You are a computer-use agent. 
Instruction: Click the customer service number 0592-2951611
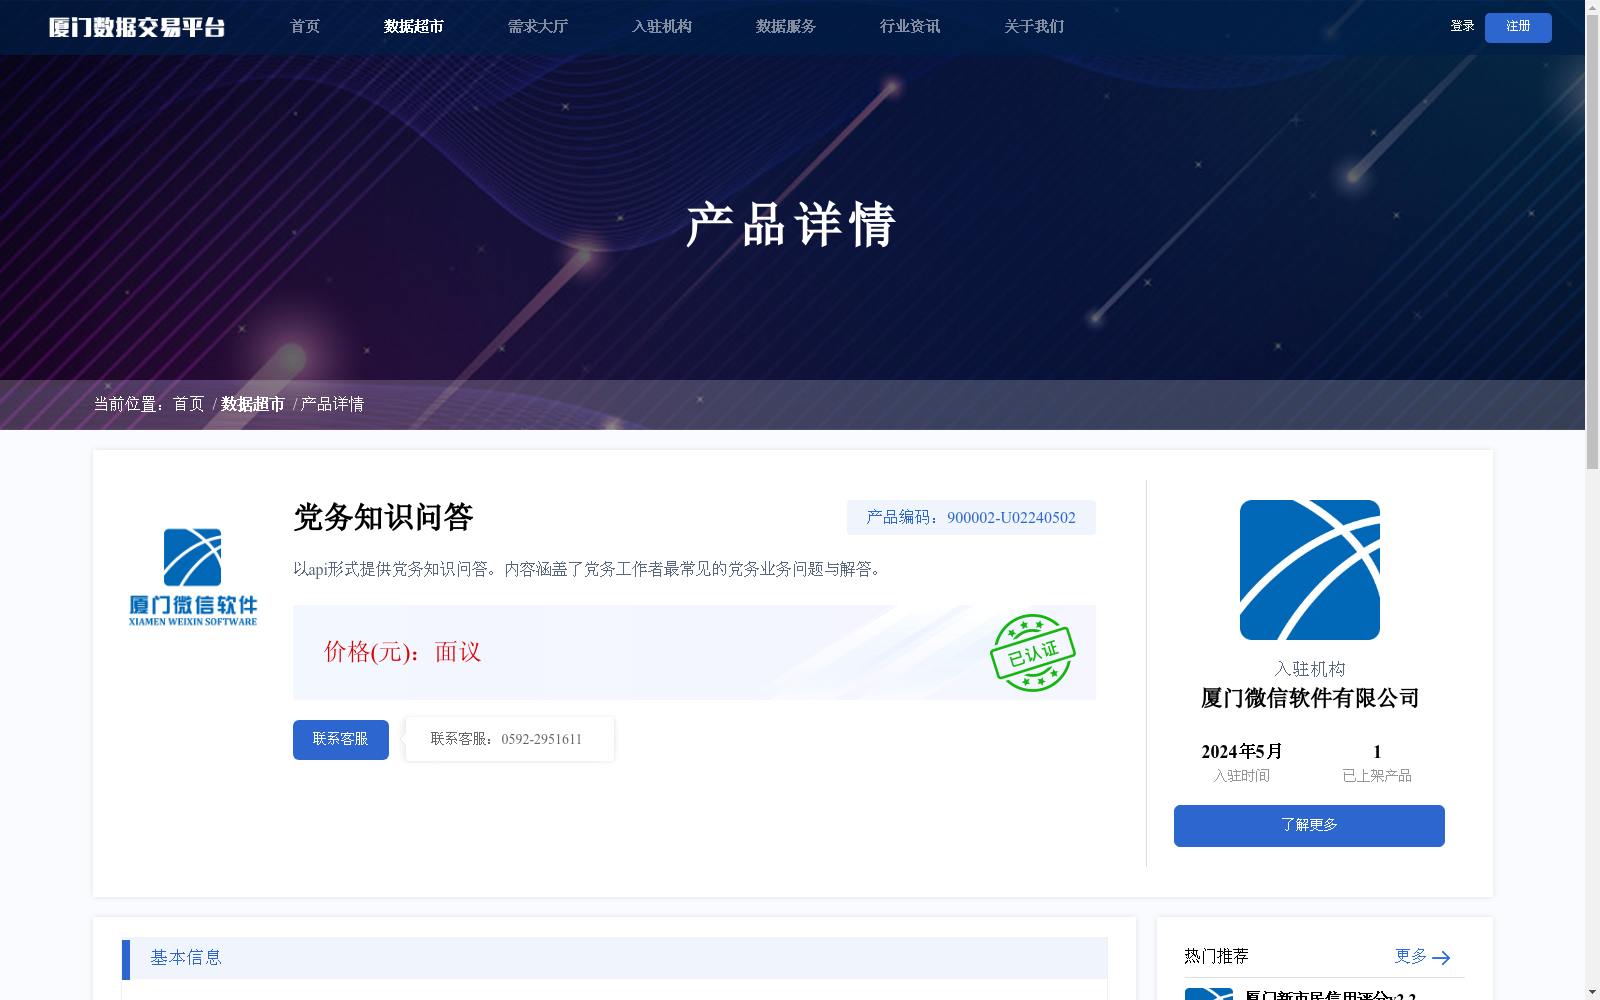541,740
